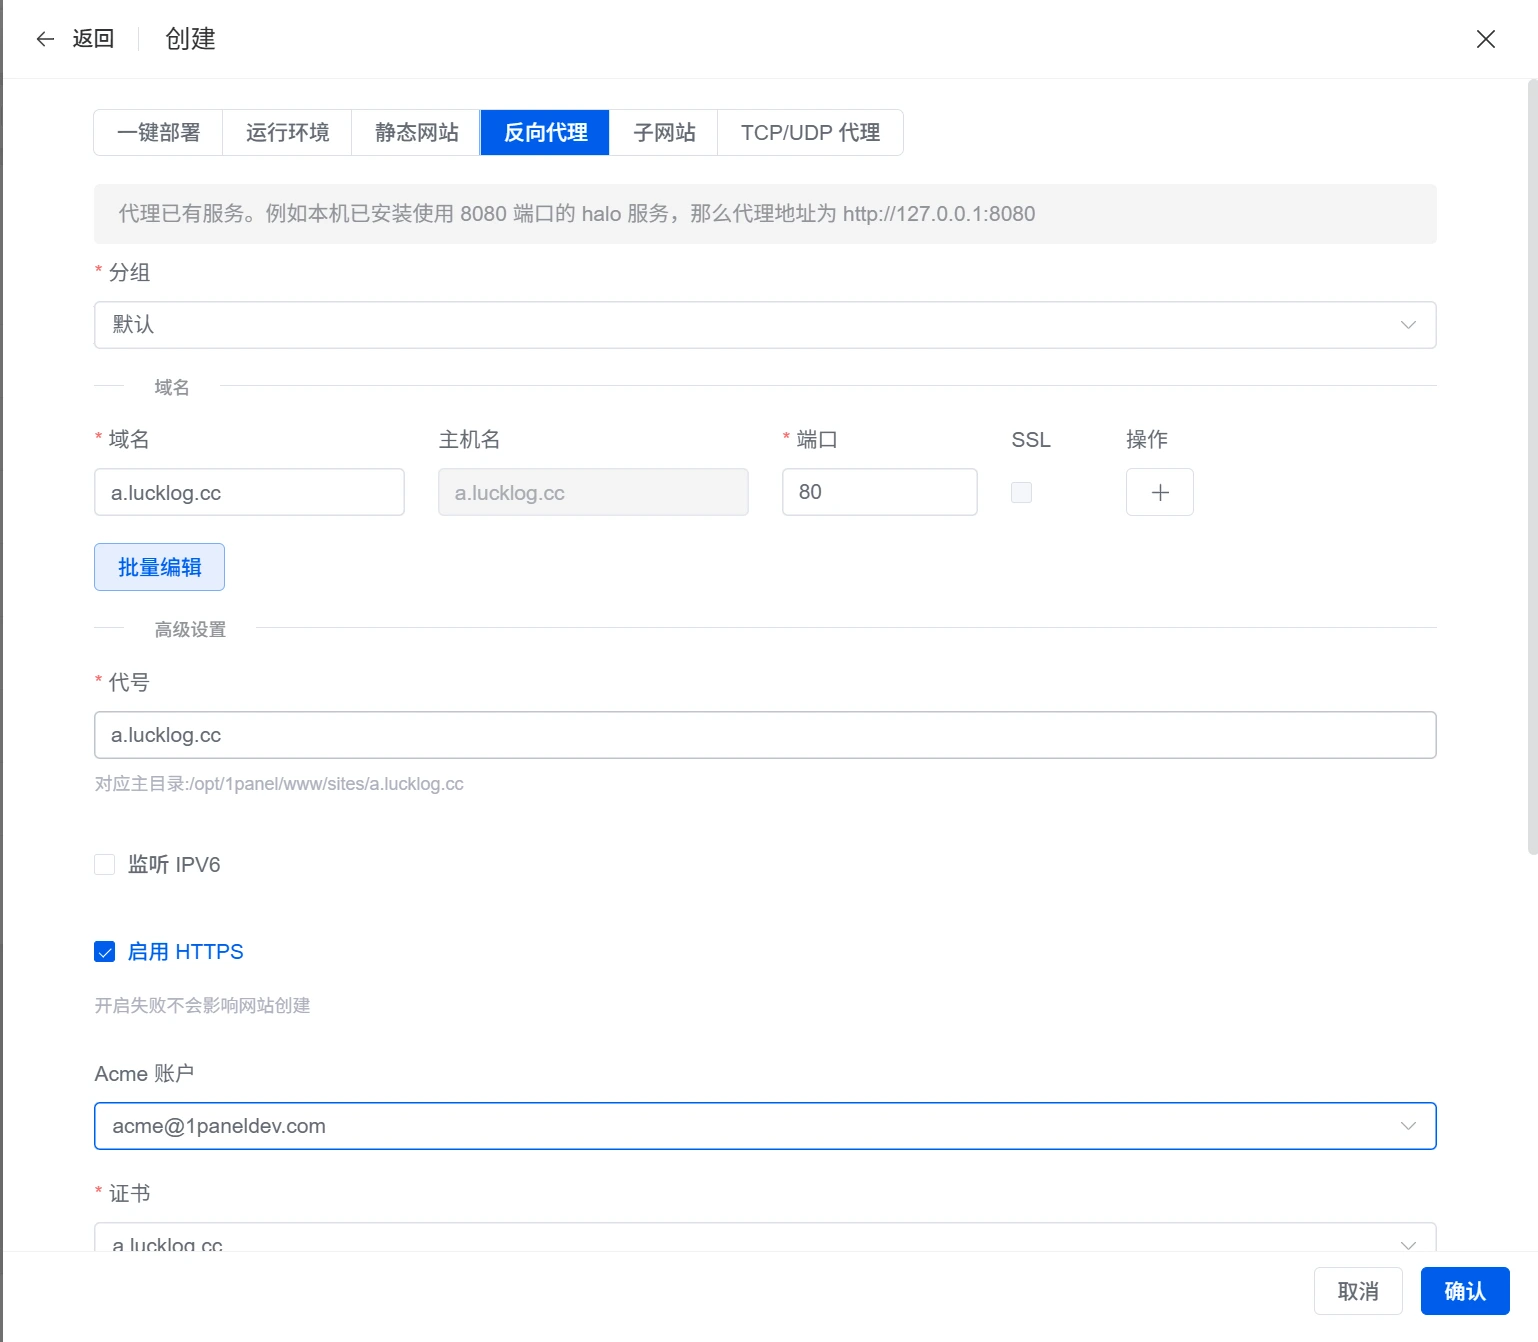This screenshot has height=1342, width=1538.
Task: Open the 分组 dropdown showing 默认
Action: pyautogui.click(x=765, y=325)
